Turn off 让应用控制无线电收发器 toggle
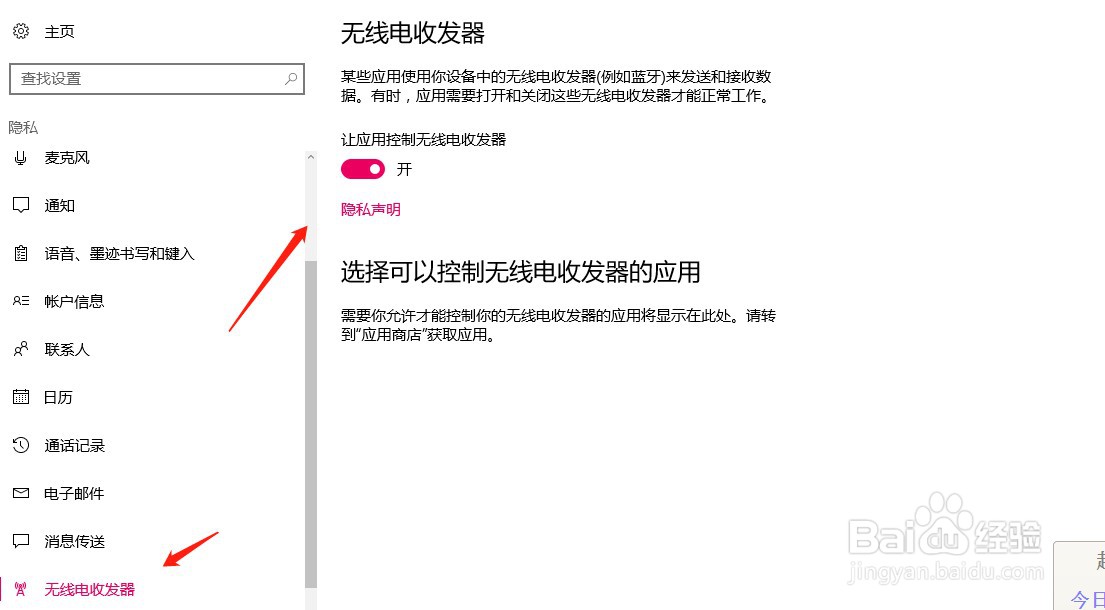 pos(363,169)
